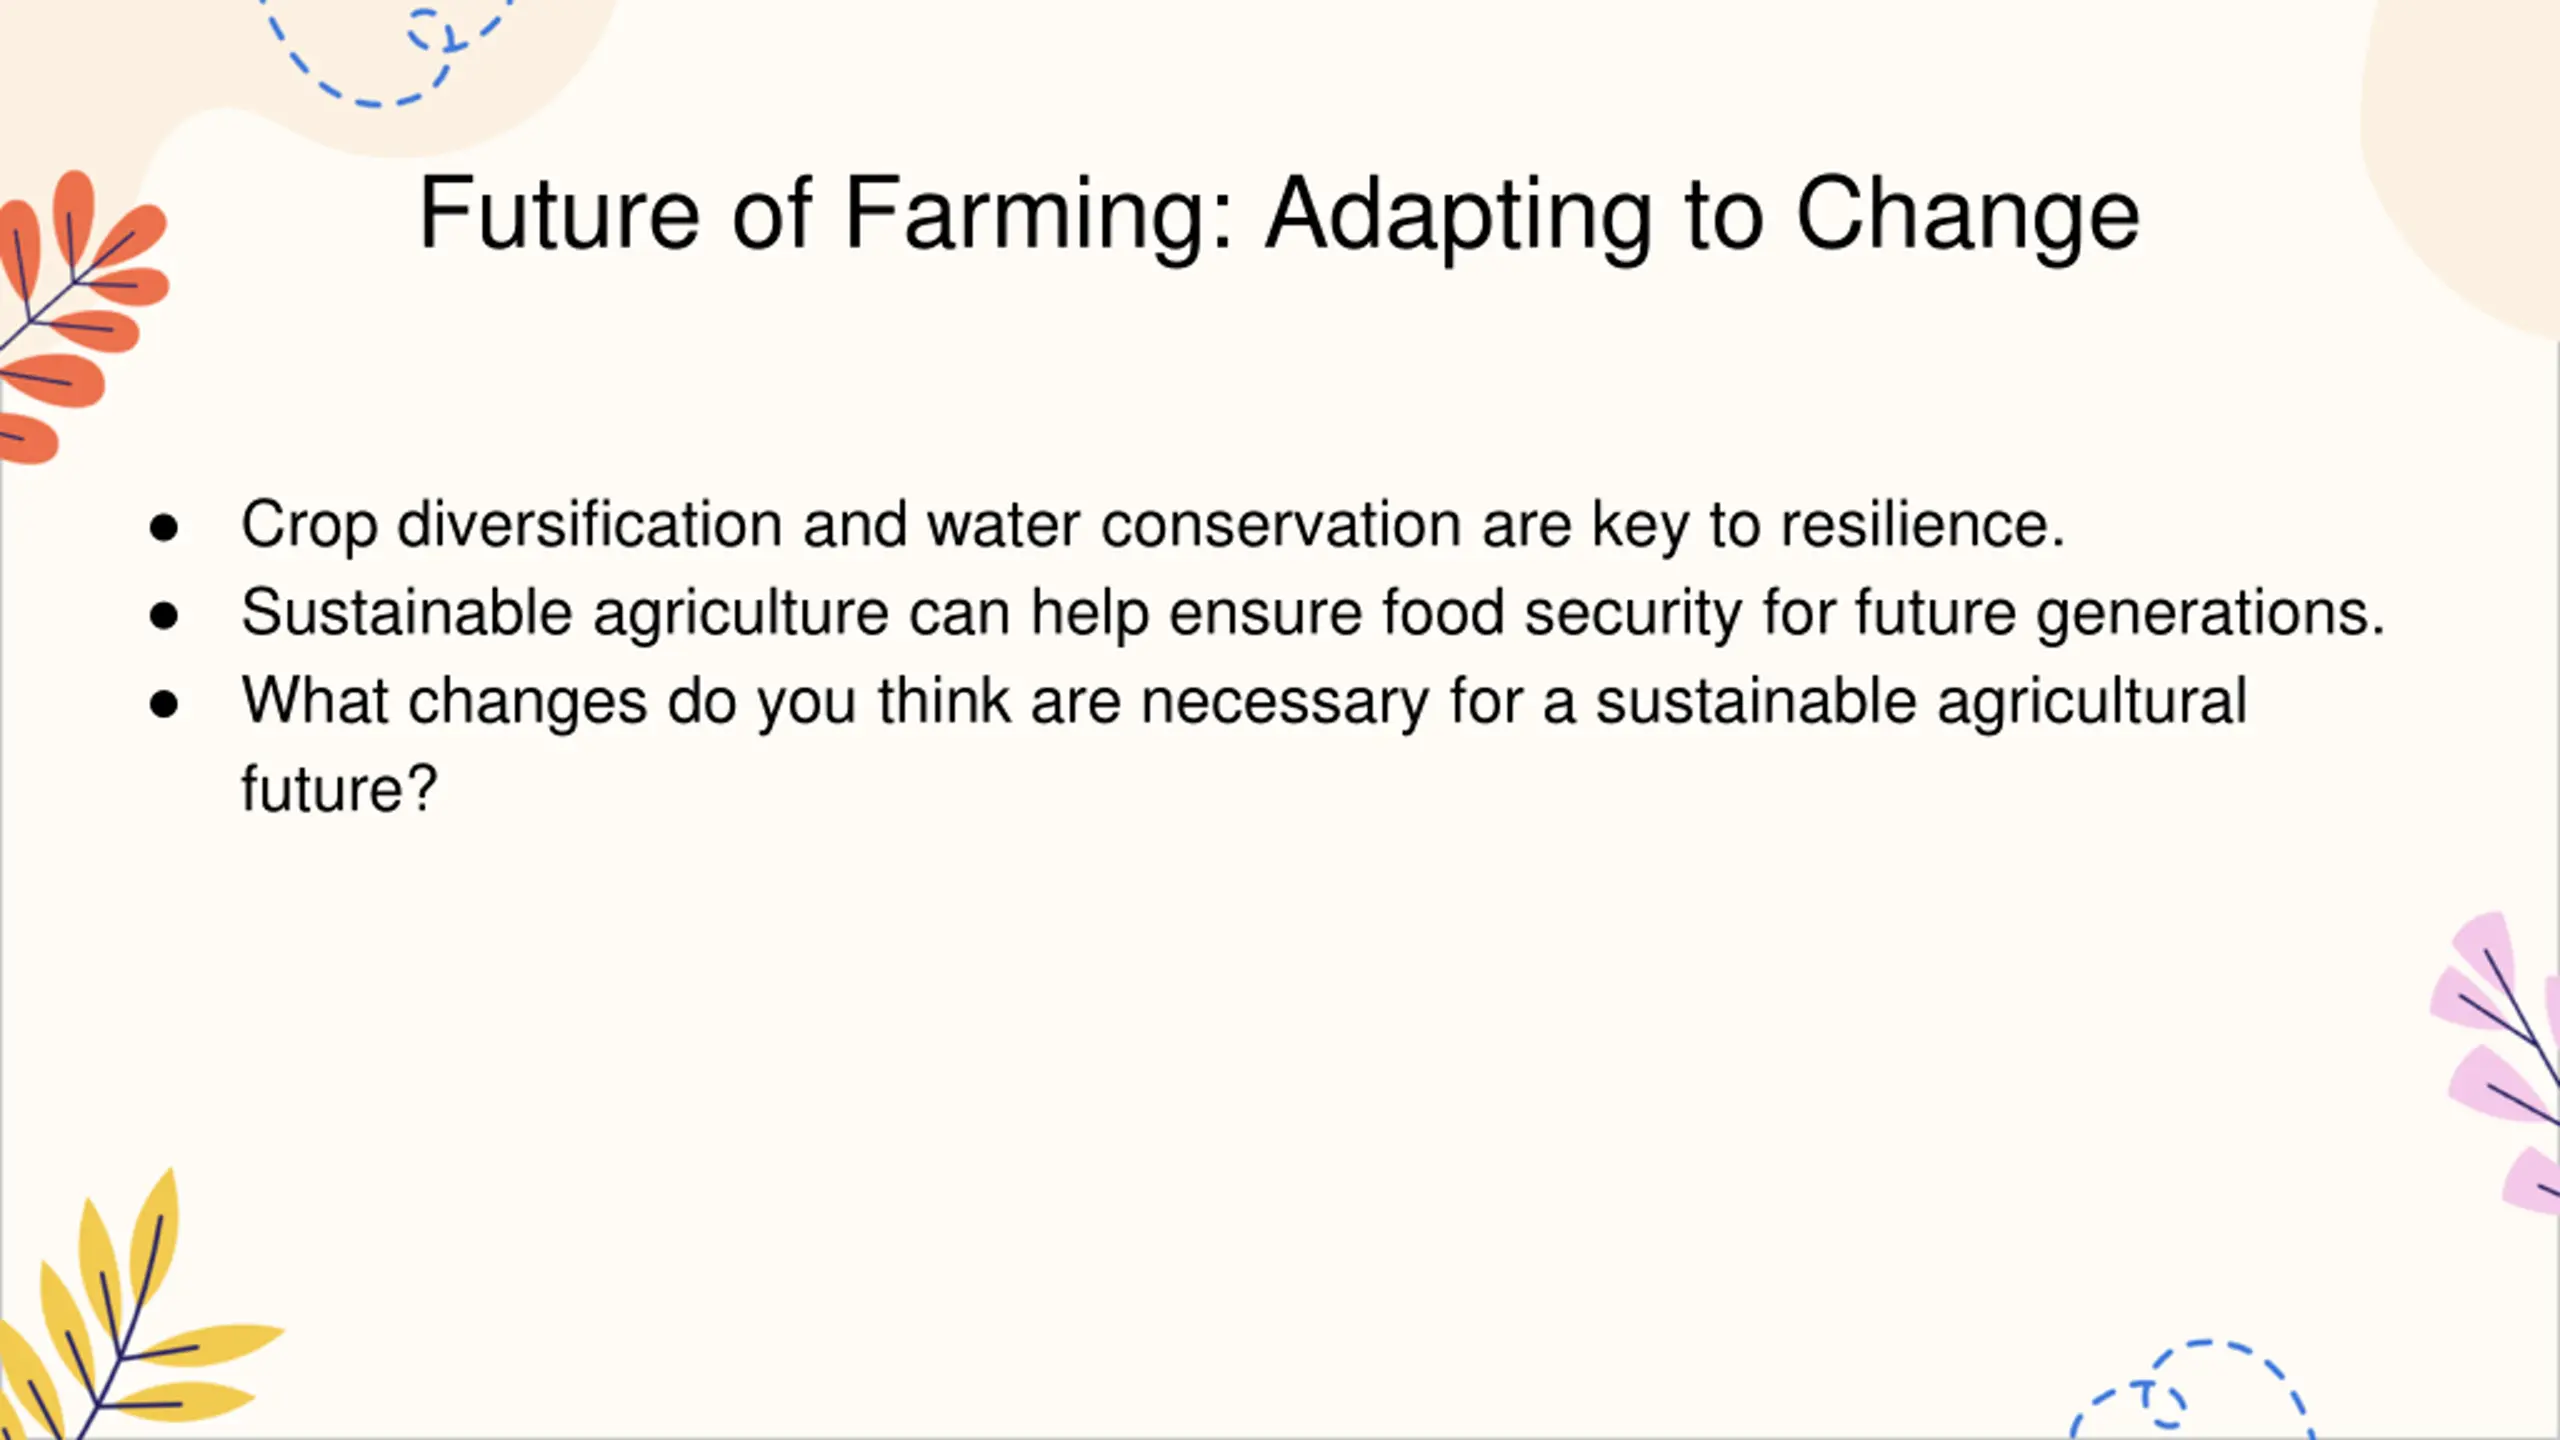Image resolution: width=2560 pixels, height=1440 pixels.
Task: Click the third bullet point marker
Action: (x=164, y=703)
